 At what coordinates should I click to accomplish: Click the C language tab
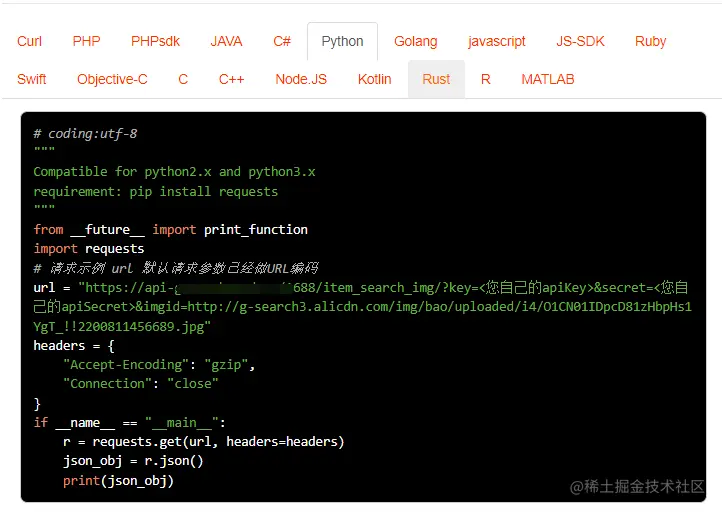pyautogui.click(x=183, y=79)
